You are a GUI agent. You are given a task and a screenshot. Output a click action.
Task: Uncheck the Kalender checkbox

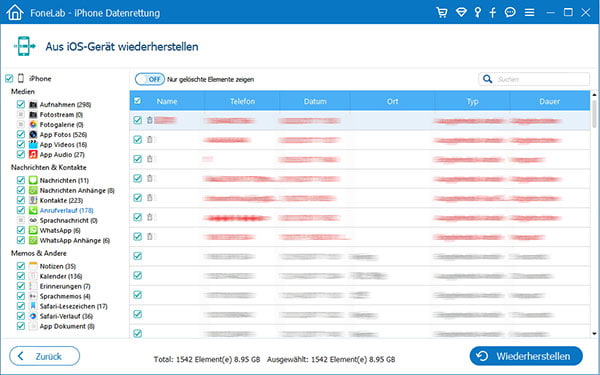[21, 276]
